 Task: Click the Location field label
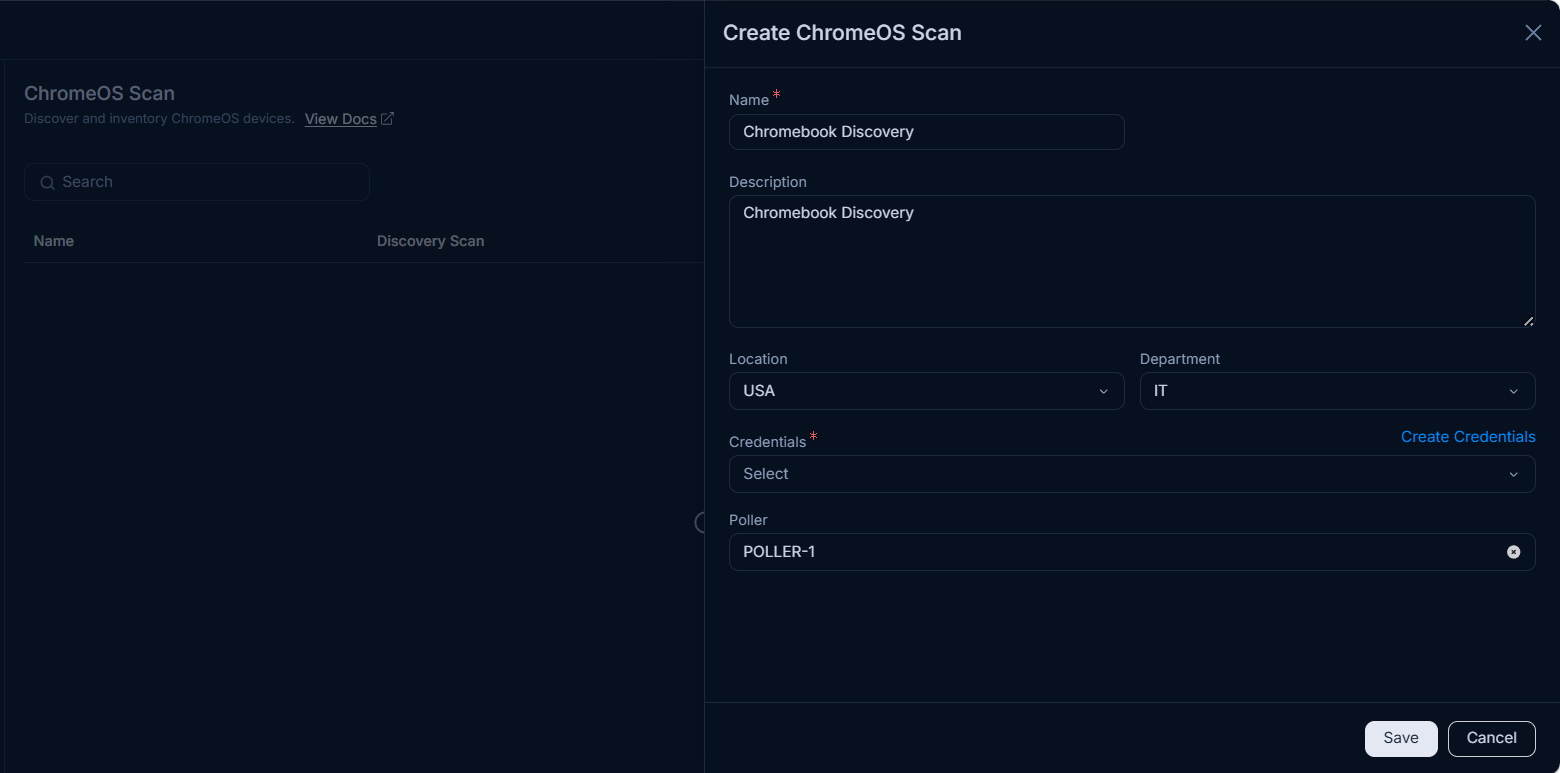[758, 359]
